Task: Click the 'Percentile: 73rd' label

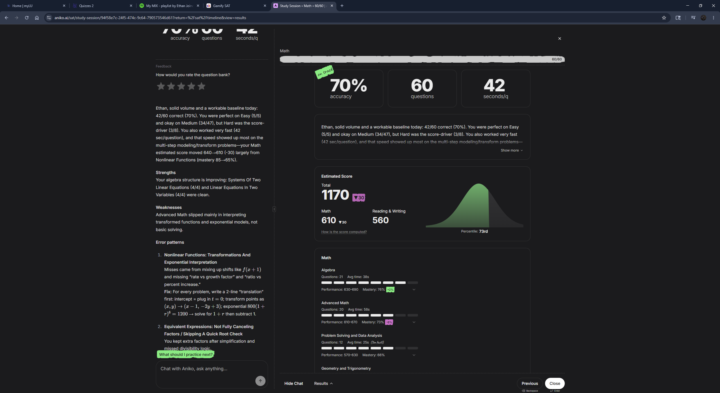Action: (474, 231)
